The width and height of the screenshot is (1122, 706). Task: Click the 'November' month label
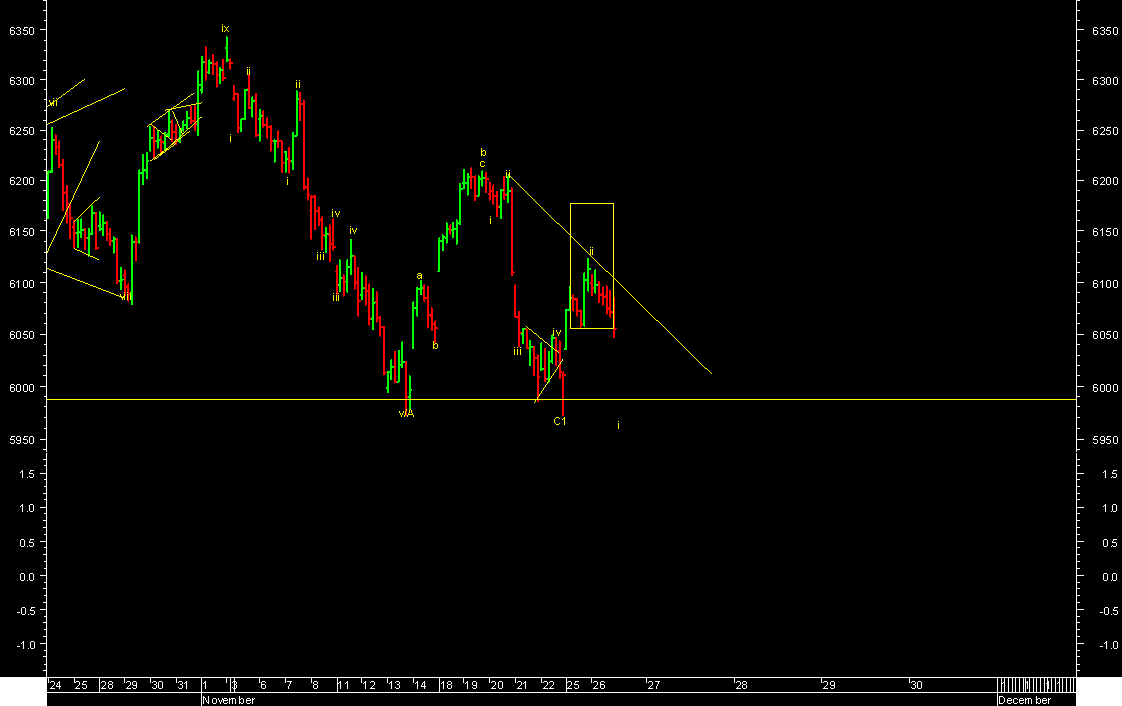(x=228, y=700)
